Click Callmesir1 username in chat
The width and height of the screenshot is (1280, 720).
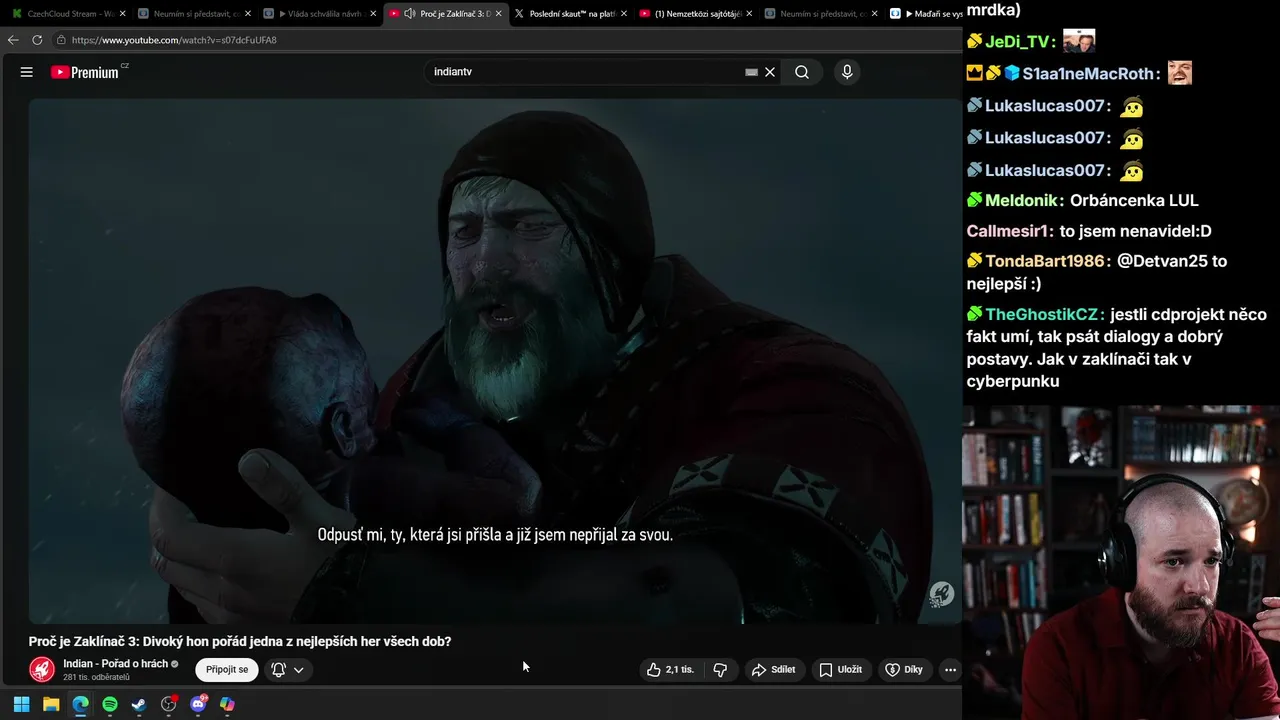coord(1007,232)
